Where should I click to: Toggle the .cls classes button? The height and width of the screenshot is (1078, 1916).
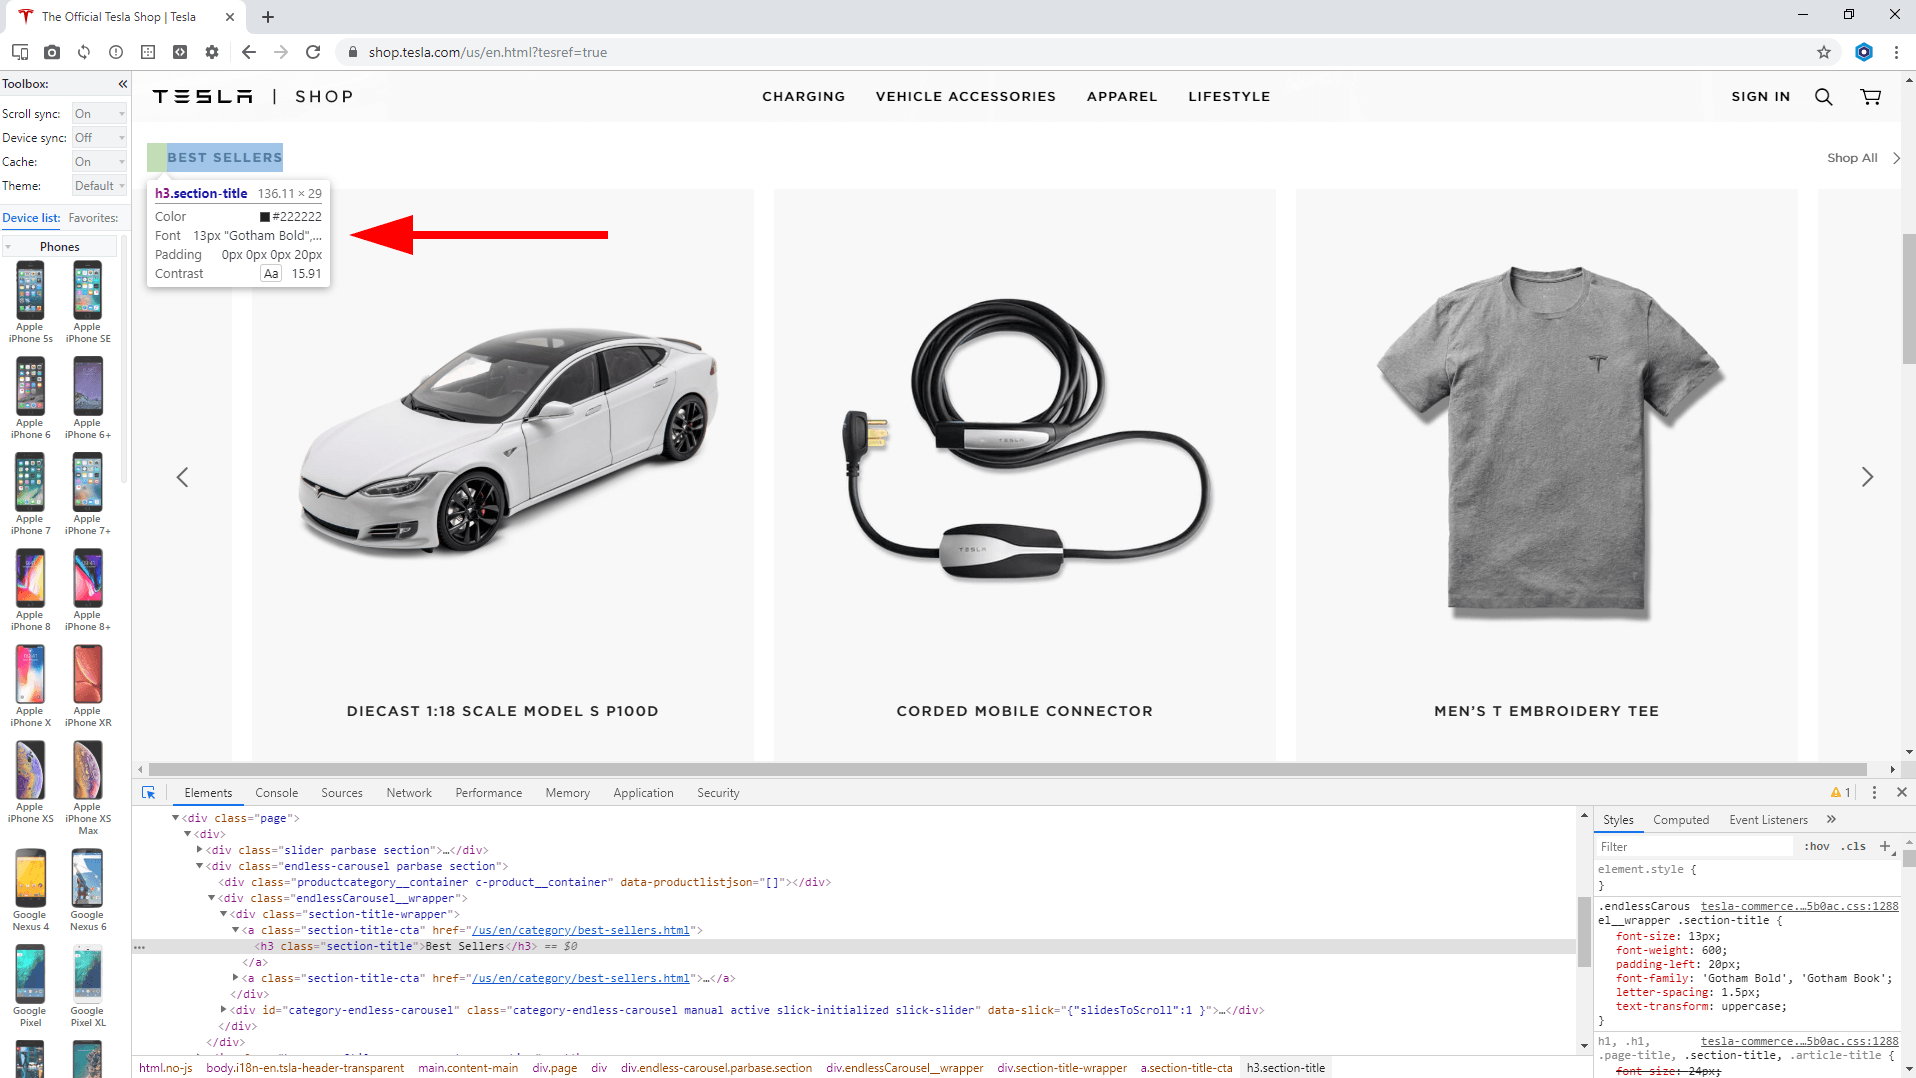1854,846
